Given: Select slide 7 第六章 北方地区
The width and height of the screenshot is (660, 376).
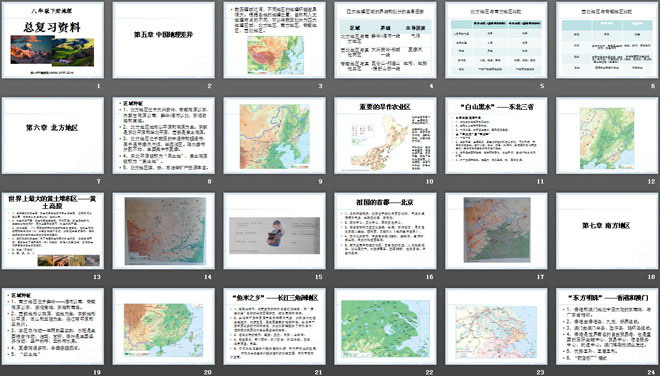Looking at the screenshot, I should [53, 136].
